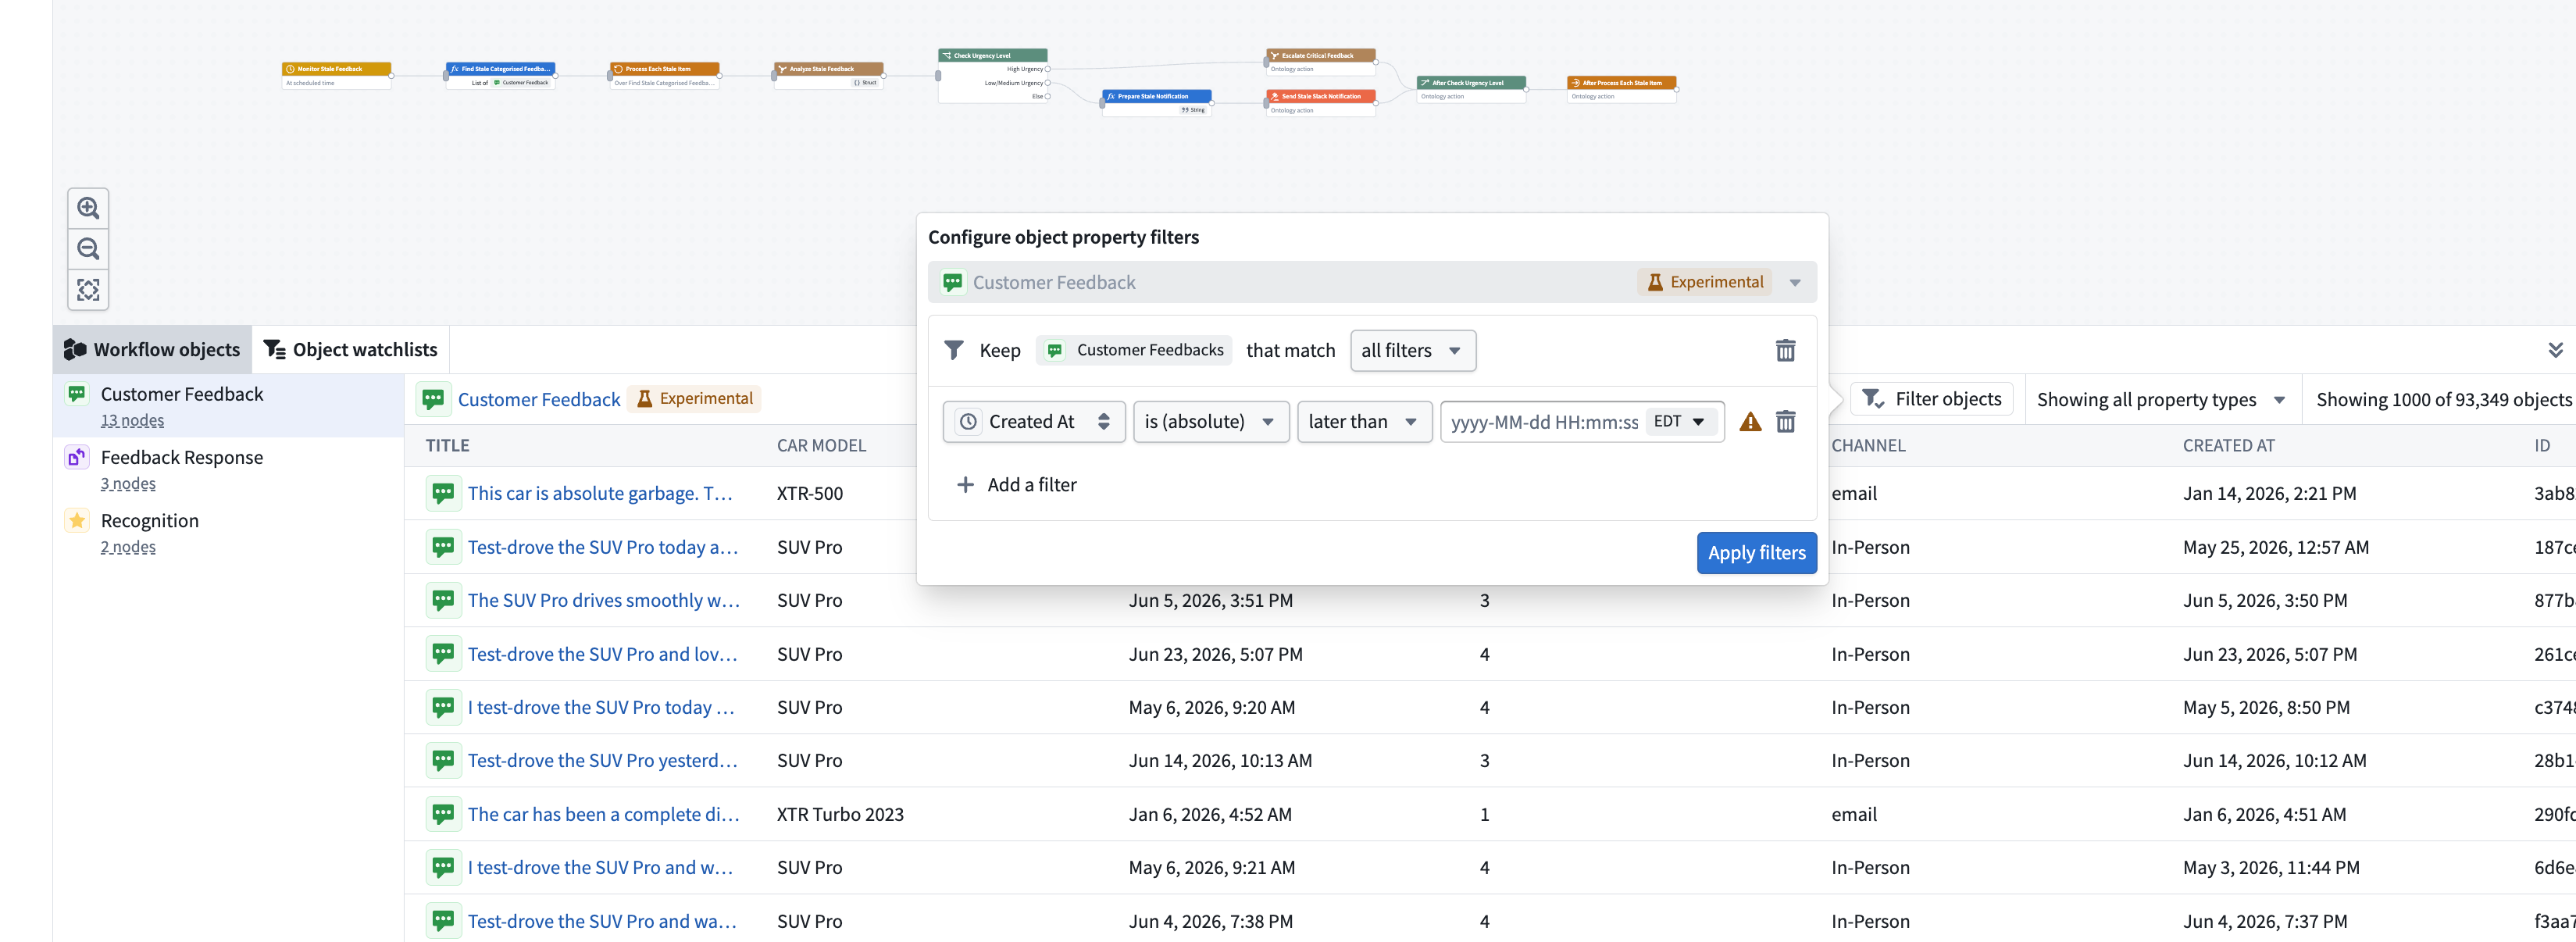
Task: Select the Send Stale Slack Notification node
Action: click(x=1320, y=103)
